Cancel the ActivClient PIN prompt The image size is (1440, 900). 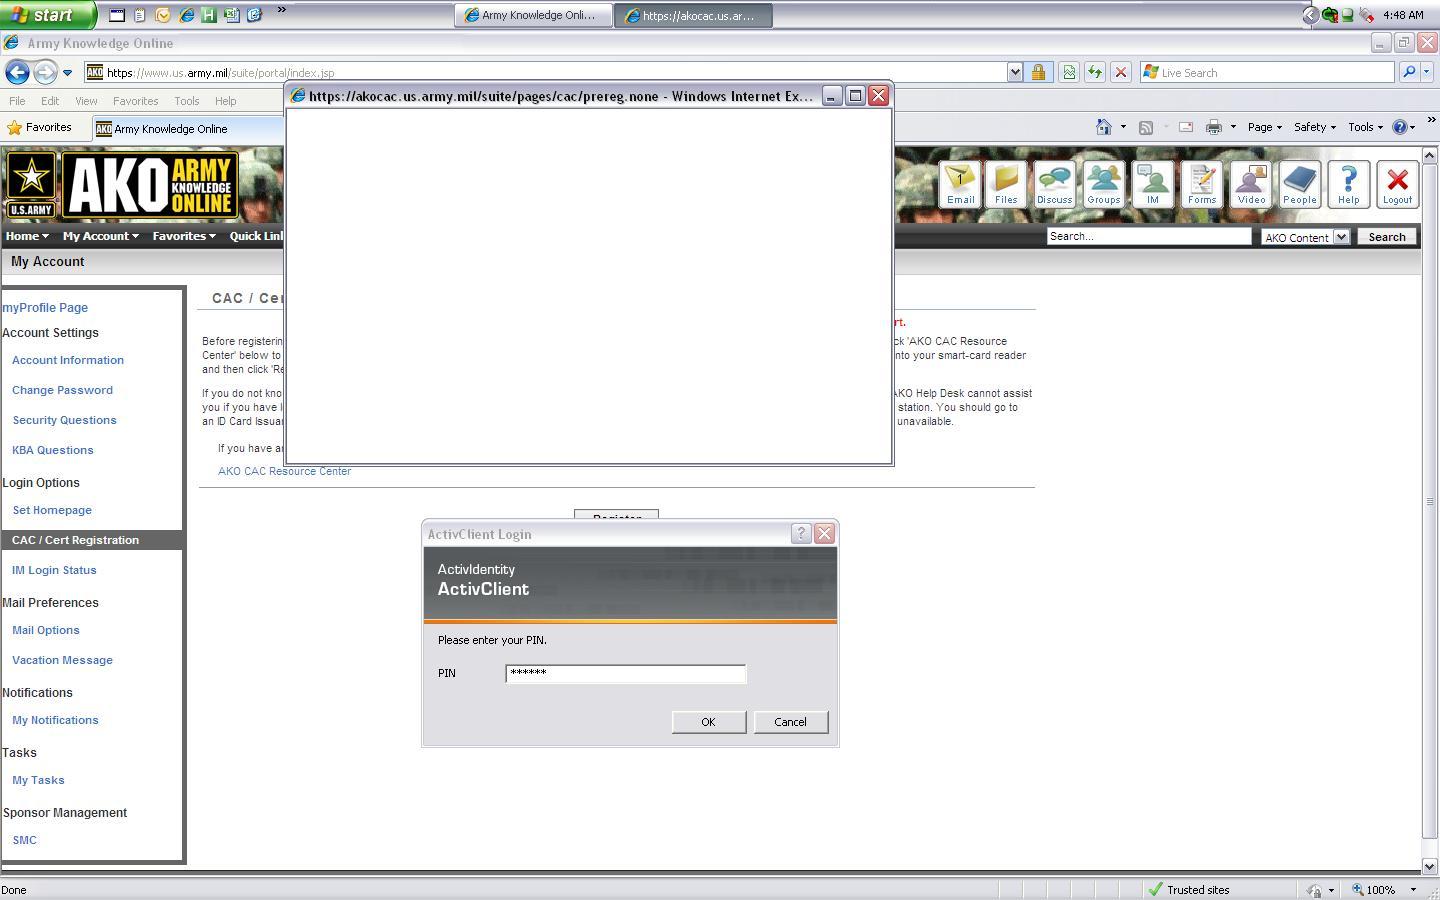coord(789,722)
